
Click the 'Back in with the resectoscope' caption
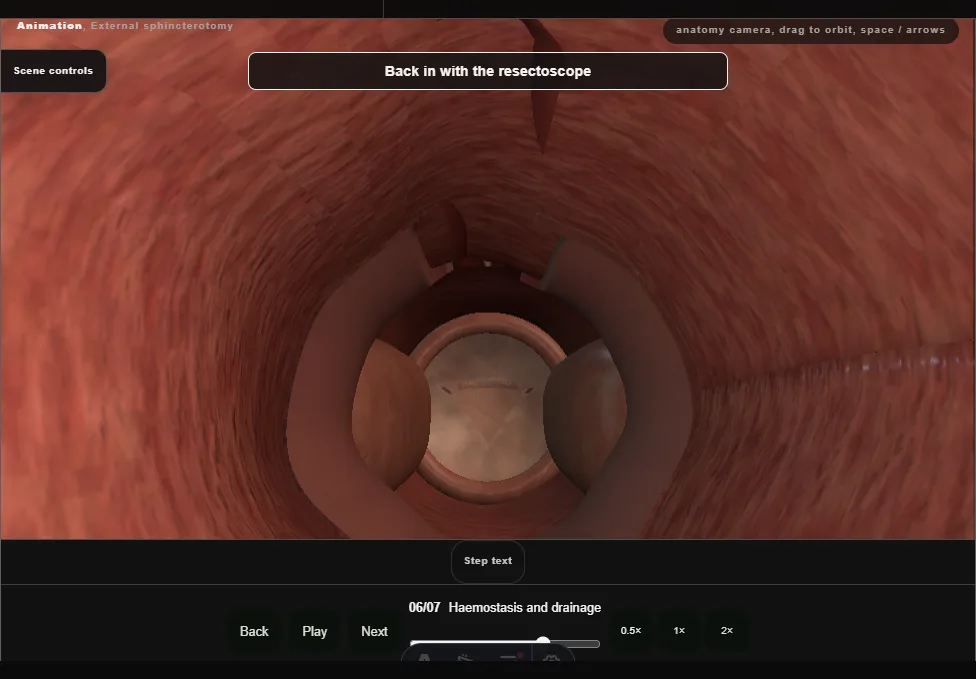coord(487,71)
